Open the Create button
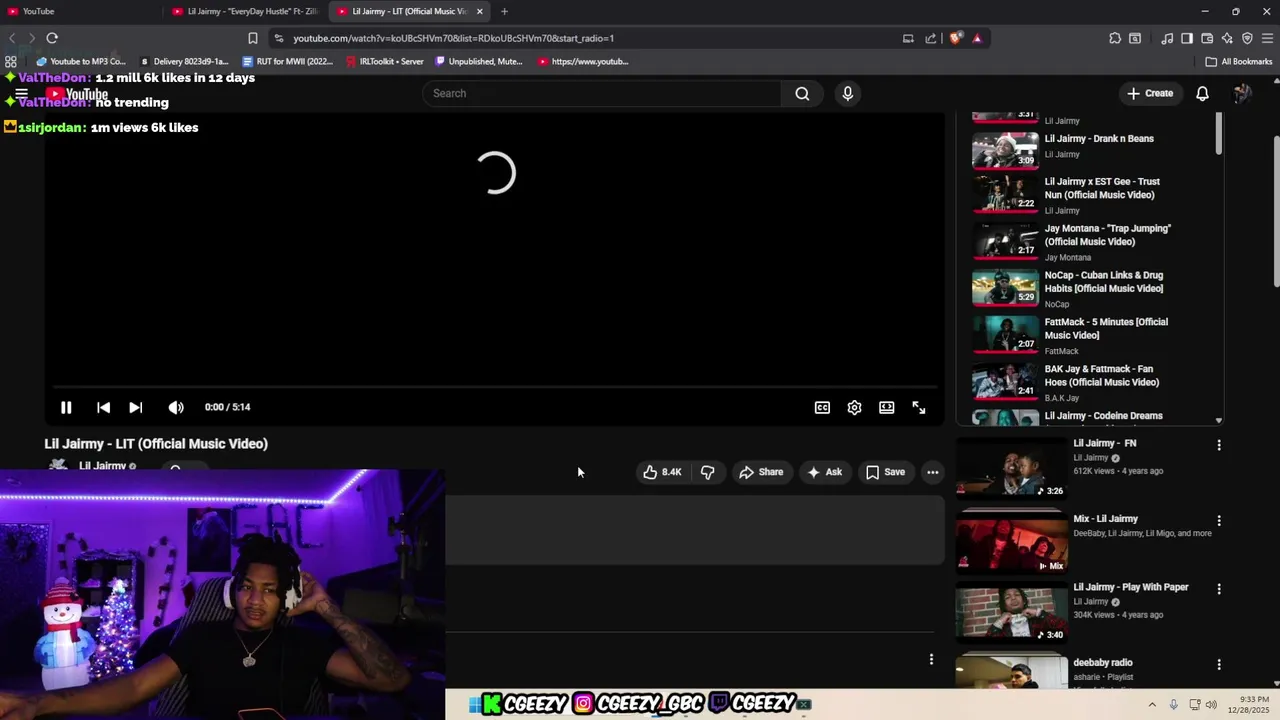Image resolution: width=1280 pixels, height=720 pixels. click(1150, 93)
